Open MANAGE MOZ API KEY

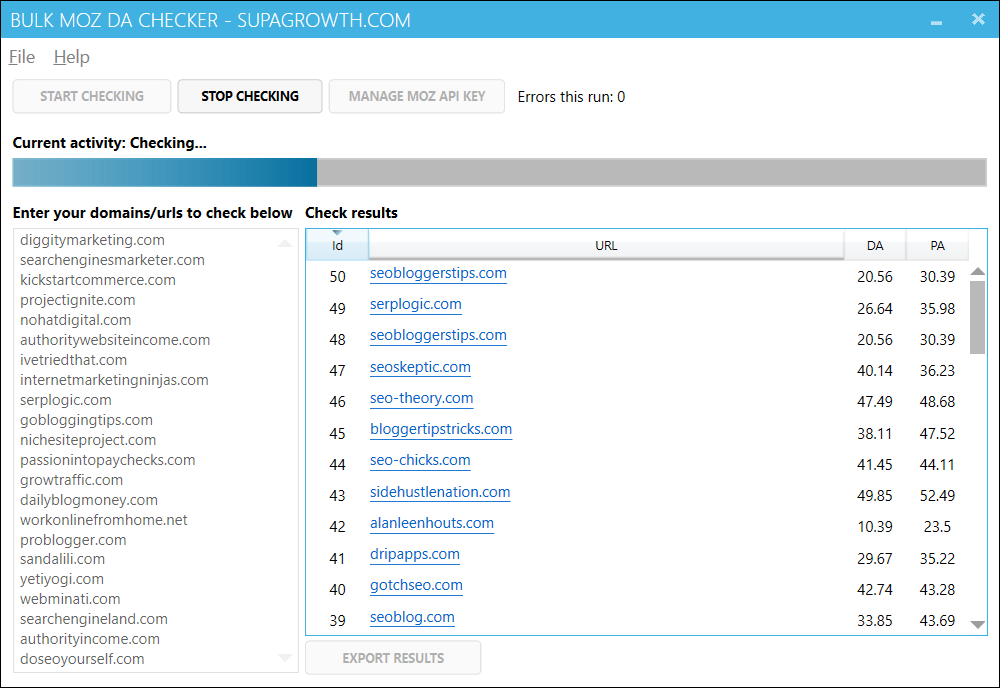417,96
